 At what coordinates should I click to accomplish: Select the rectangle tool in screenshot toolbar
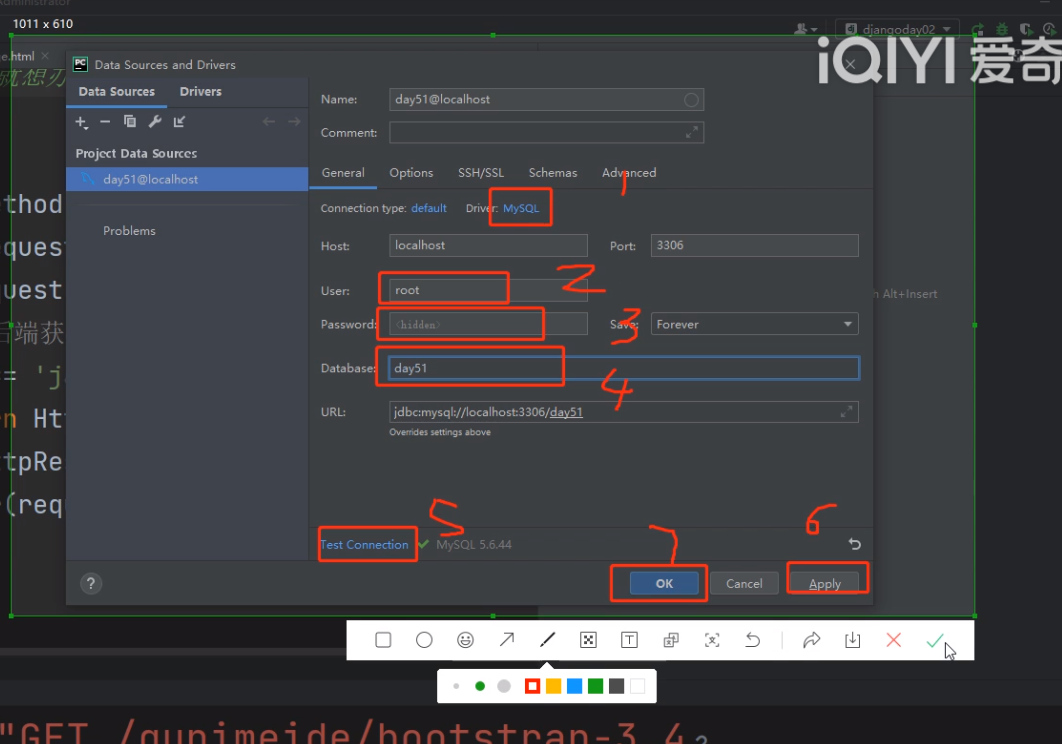[x=383, y=640]
